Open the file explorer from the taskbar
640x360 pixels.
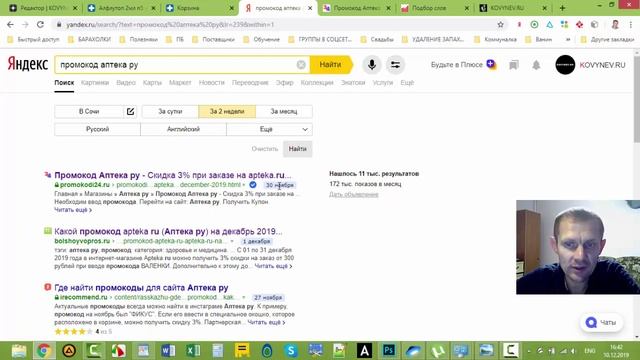[19, 350]
